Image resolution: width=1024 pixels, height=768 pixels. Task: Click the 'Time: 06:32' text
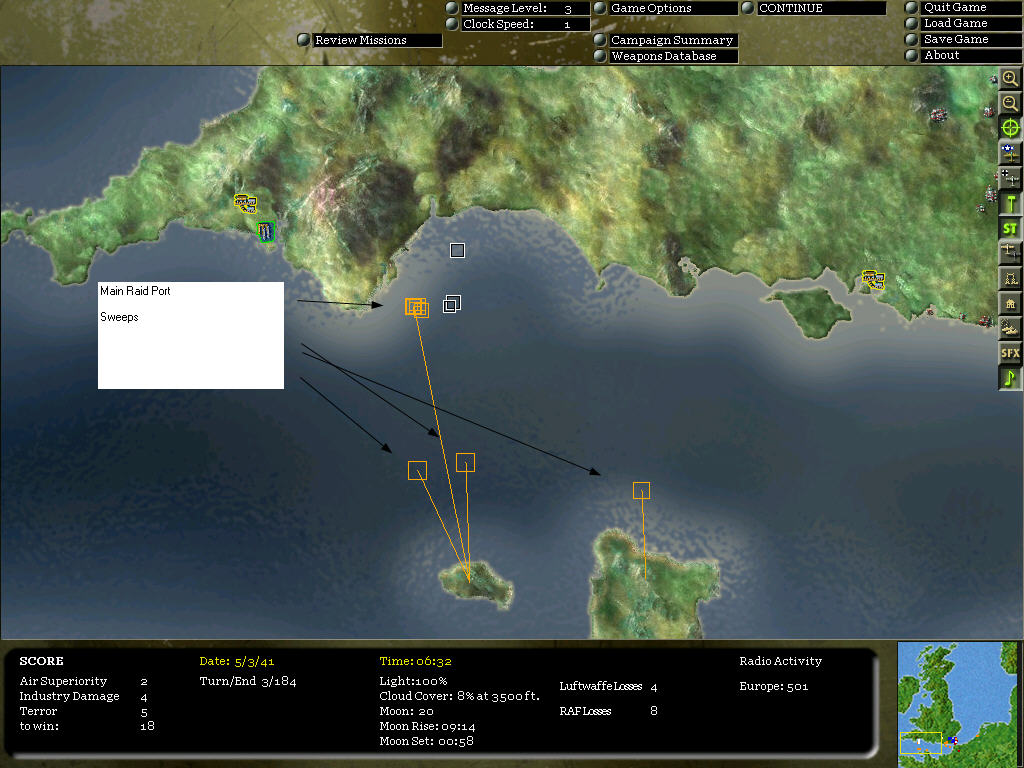coord(415,661)
